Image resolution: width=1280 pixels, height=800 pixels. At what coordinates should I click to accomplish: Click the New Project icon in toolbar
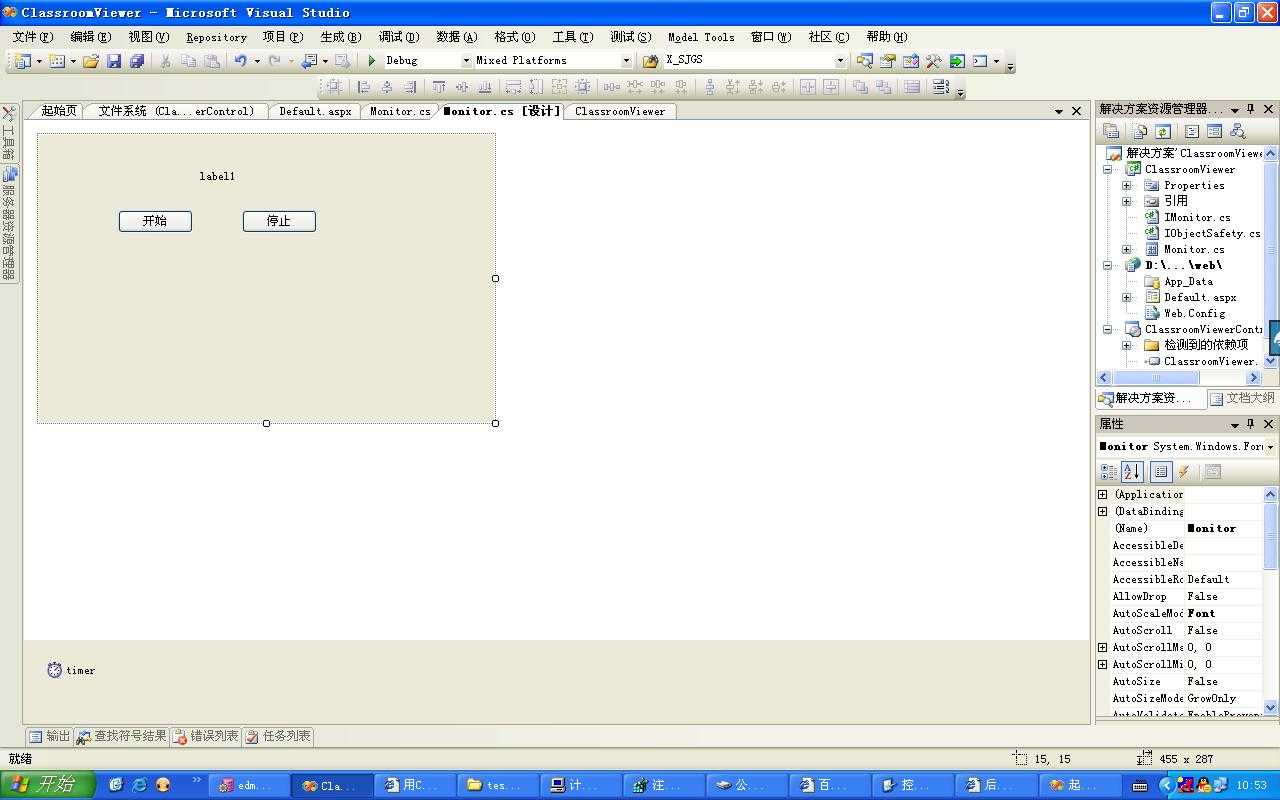pos(23,61)
